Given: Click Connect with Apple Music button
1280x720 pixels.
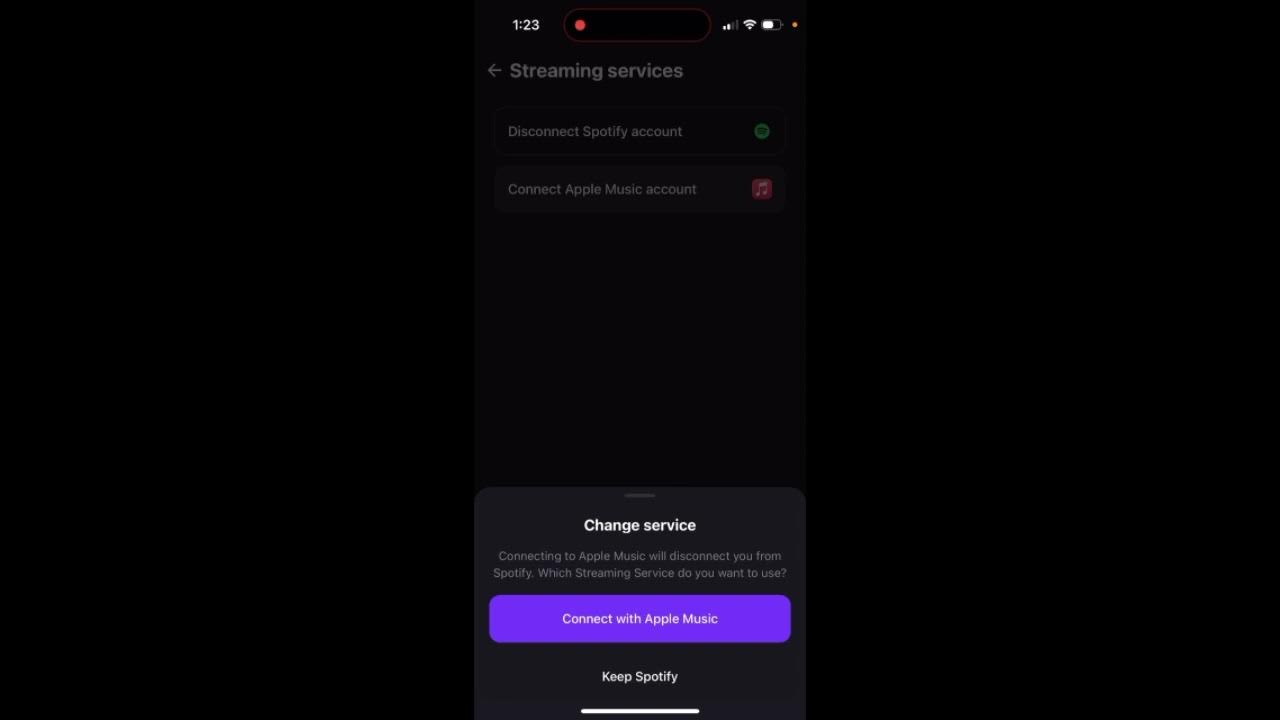Looking at the screenshot, I should (640, 619).
